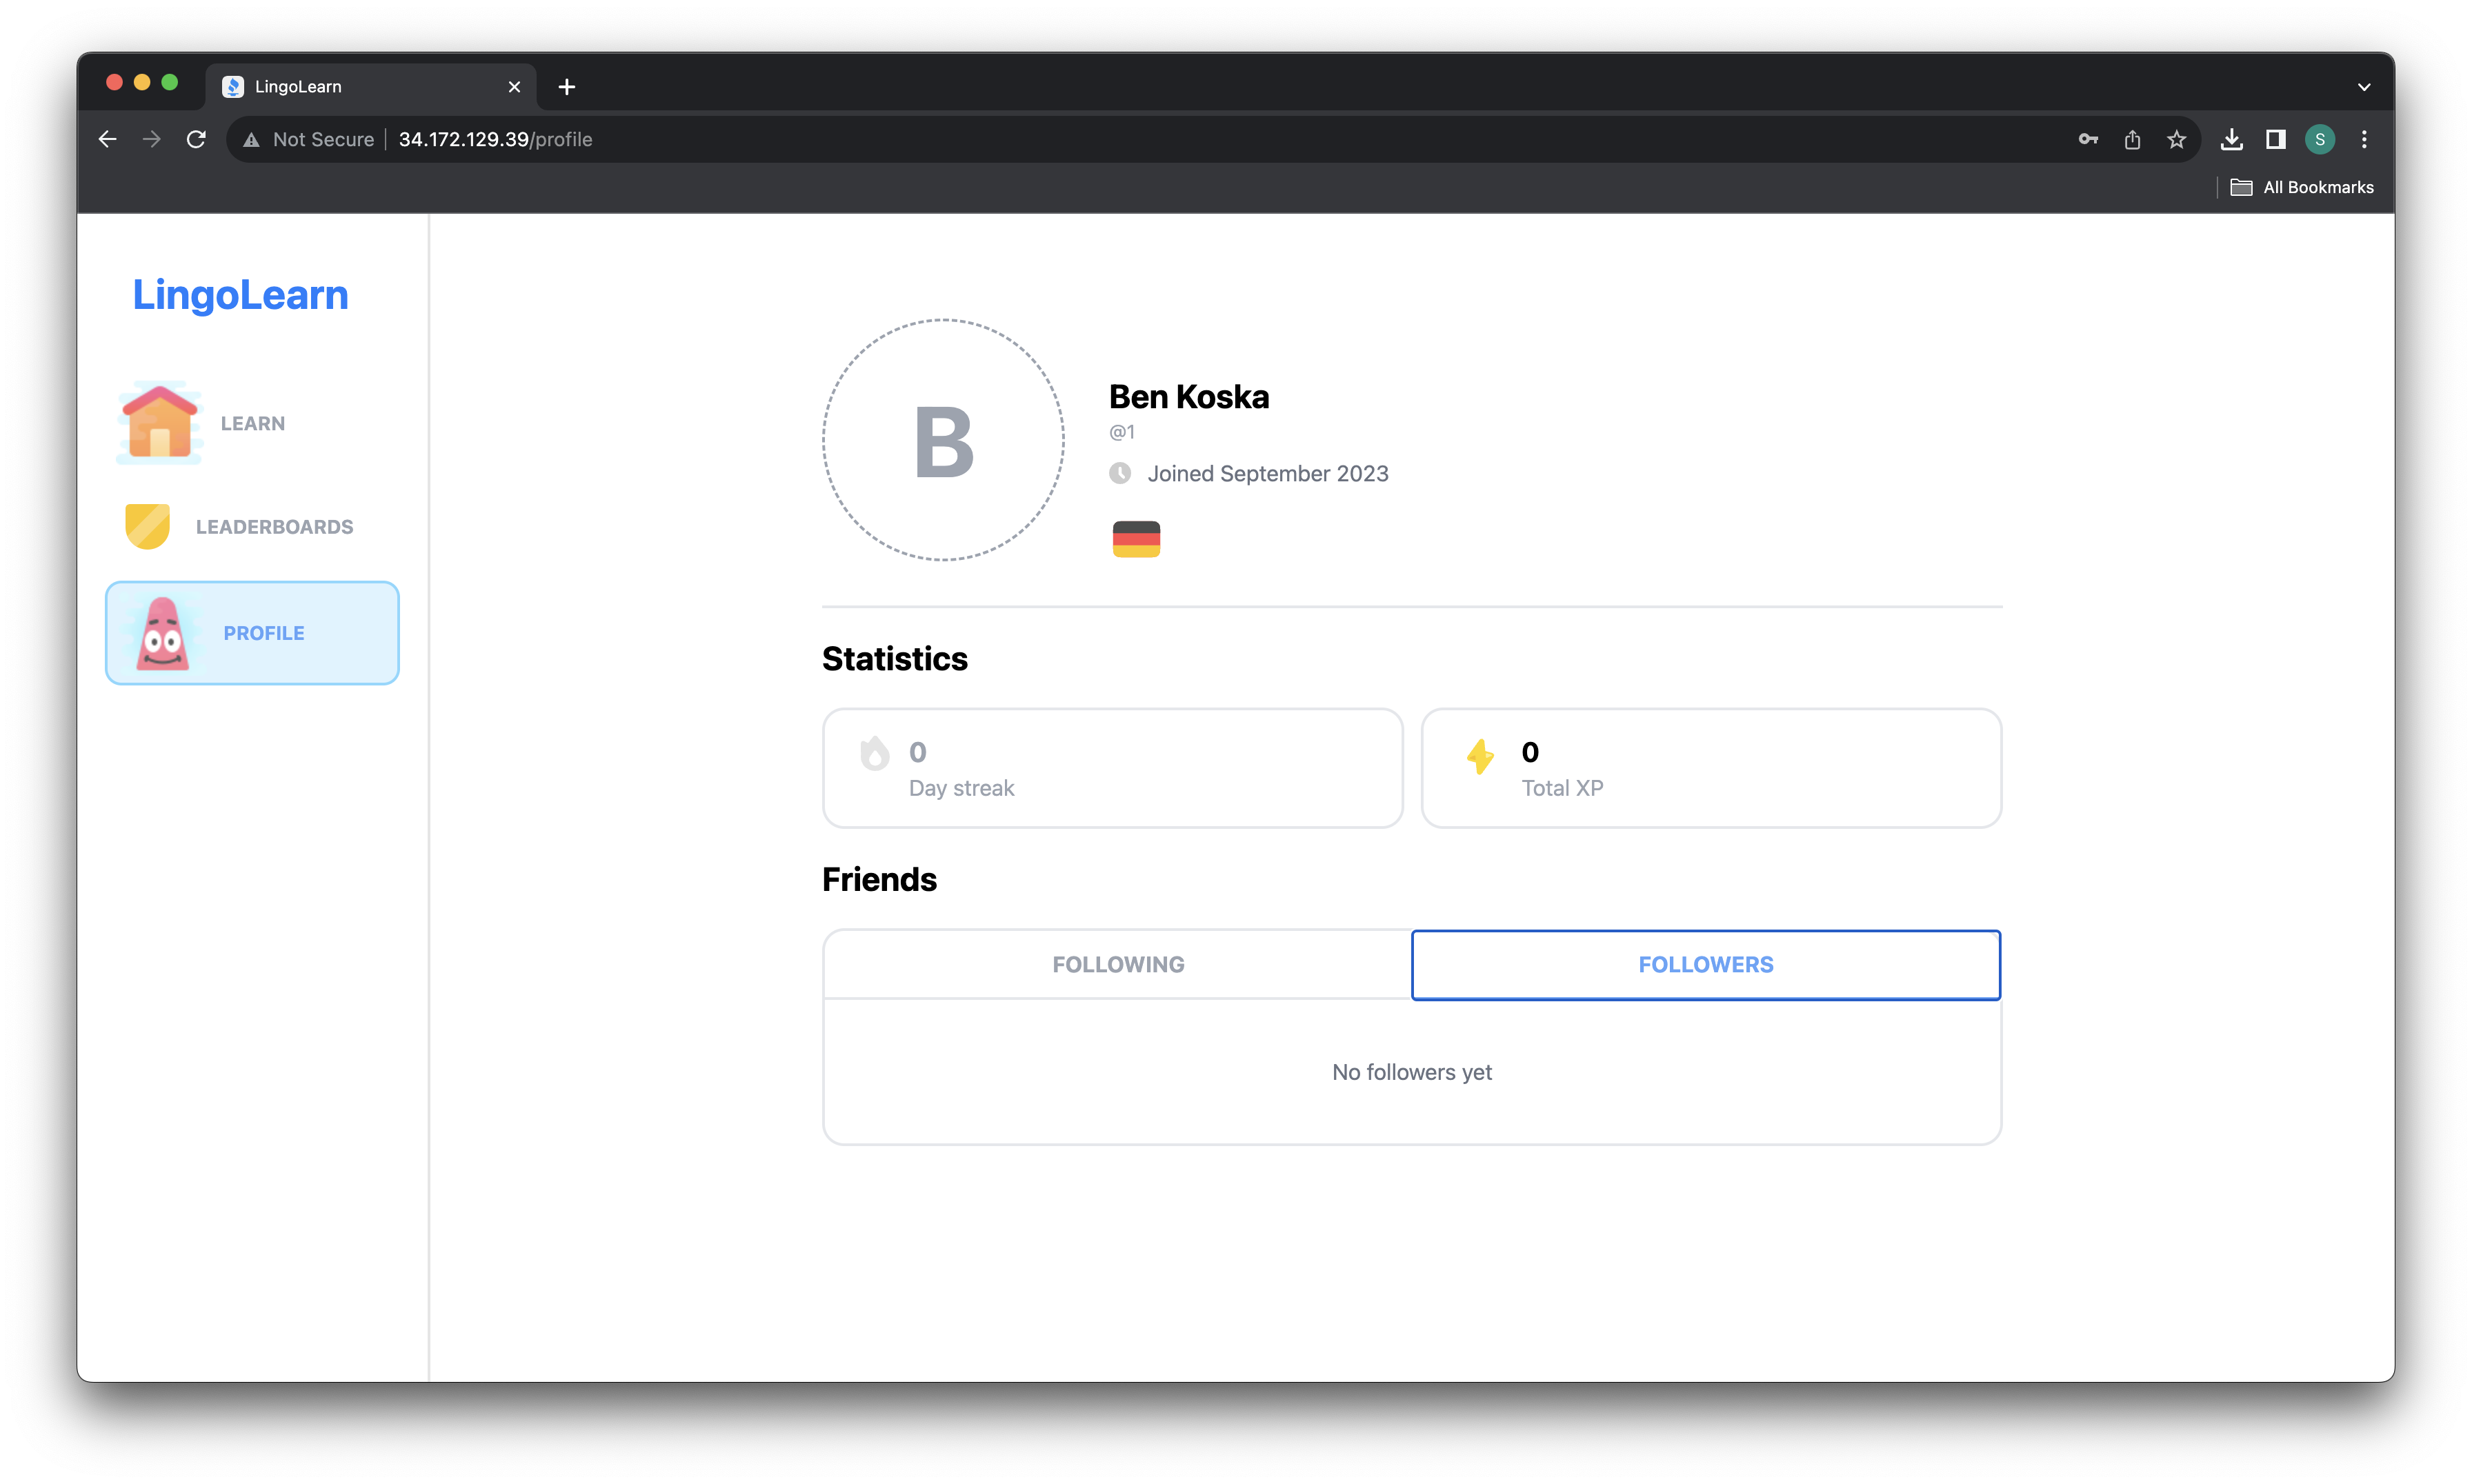The height and width of the screenshot is (1484, 2472).
Task: Click the Learn house icon in sidebar
Action: (x=159, y=423)
